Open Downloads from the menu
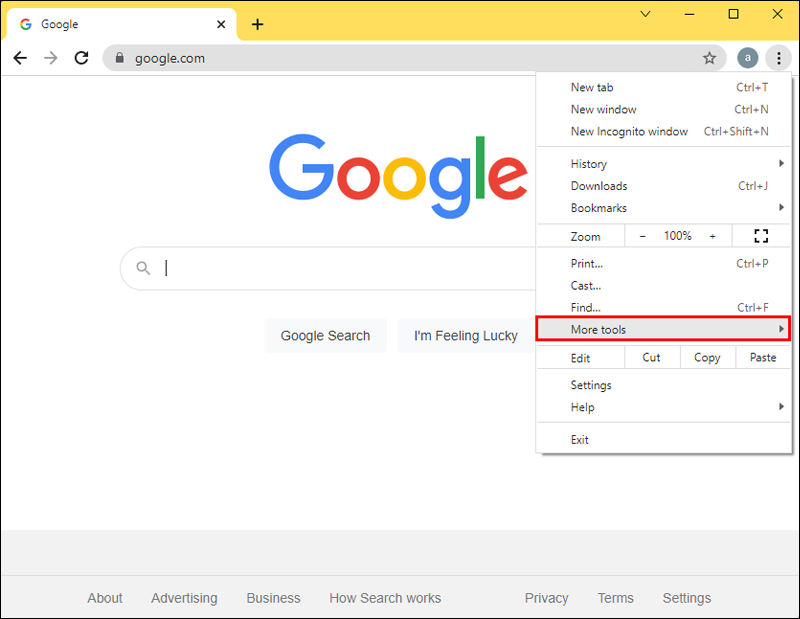Viewport: 800px width, 619px height. pos(663,186)
